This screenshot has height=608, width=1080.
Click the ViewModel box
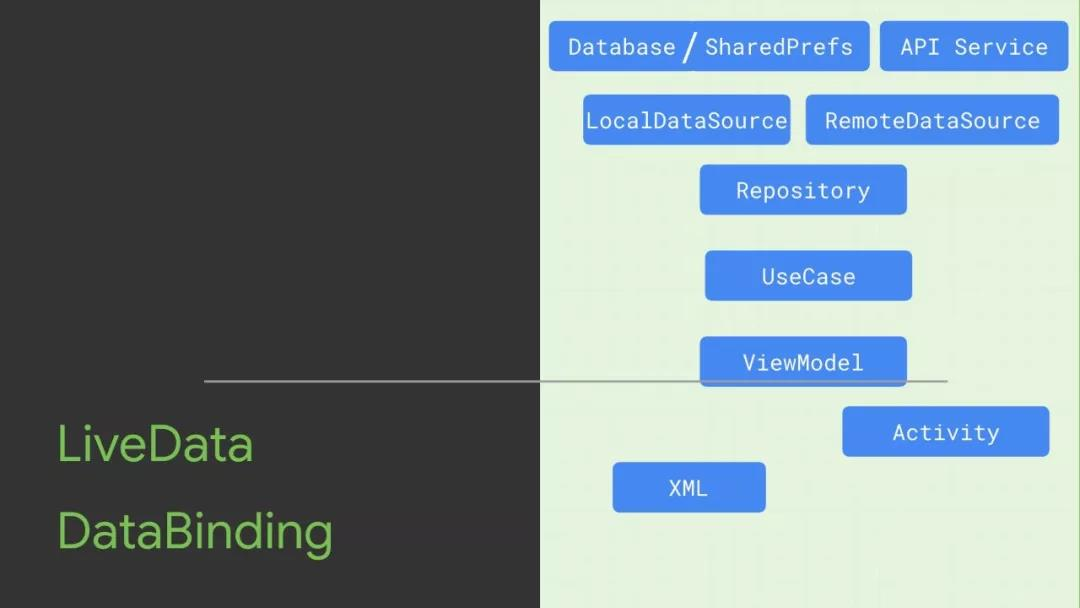tap(803, 361)
